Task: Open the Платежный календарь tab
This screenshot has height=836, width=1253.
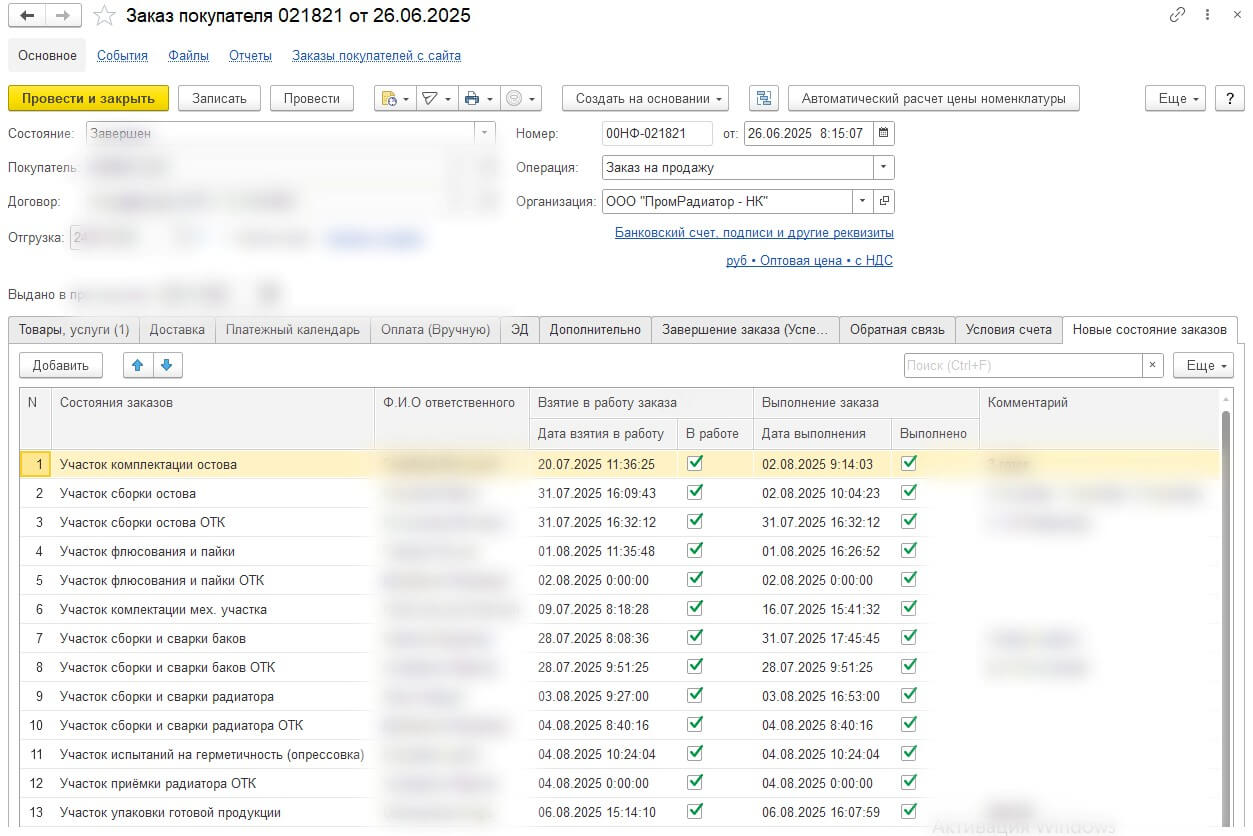Action: (x=292, y=330)
